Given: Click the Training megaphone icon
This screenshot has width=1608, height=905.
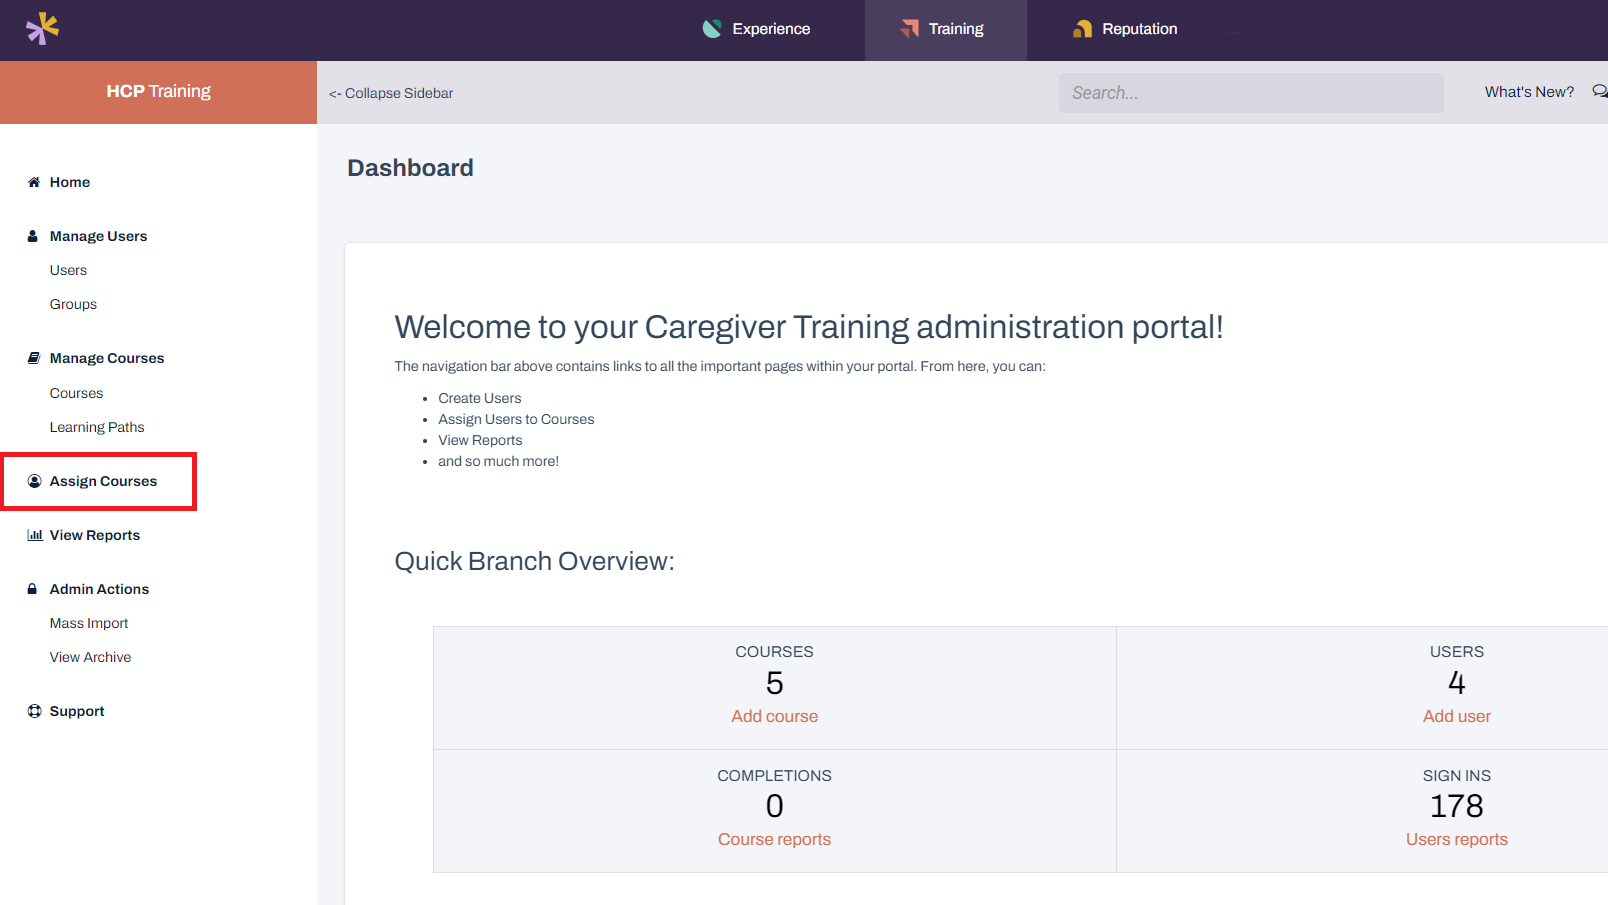Looking at the screenshot, I should 910,29.
